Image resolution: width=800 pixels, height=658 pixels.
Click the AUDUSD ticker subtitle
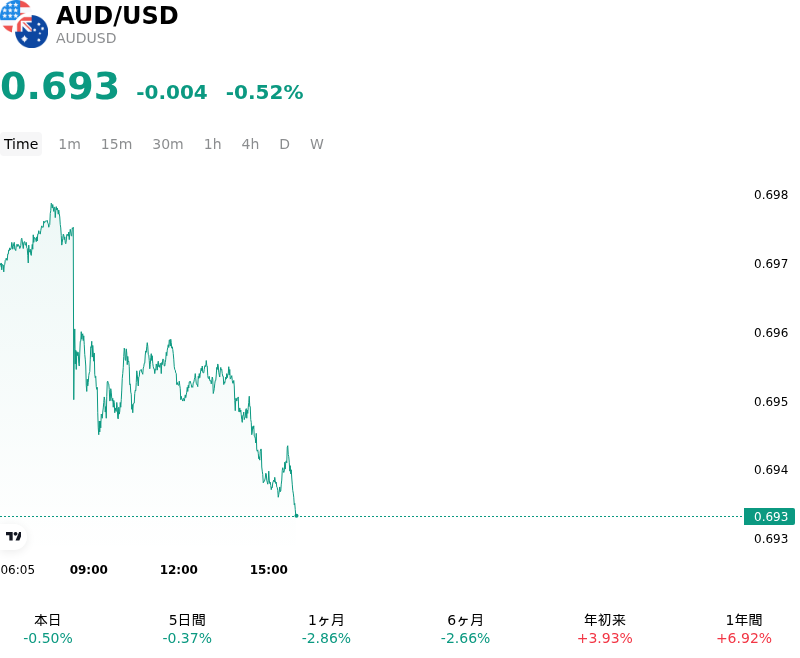click(x=86, y=38)
